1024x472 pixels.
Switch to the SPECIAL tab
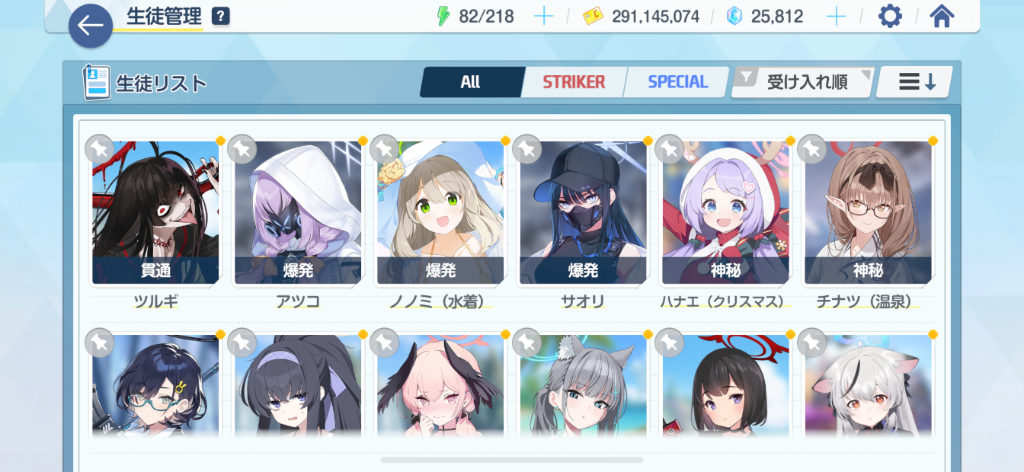pos(677,82)
